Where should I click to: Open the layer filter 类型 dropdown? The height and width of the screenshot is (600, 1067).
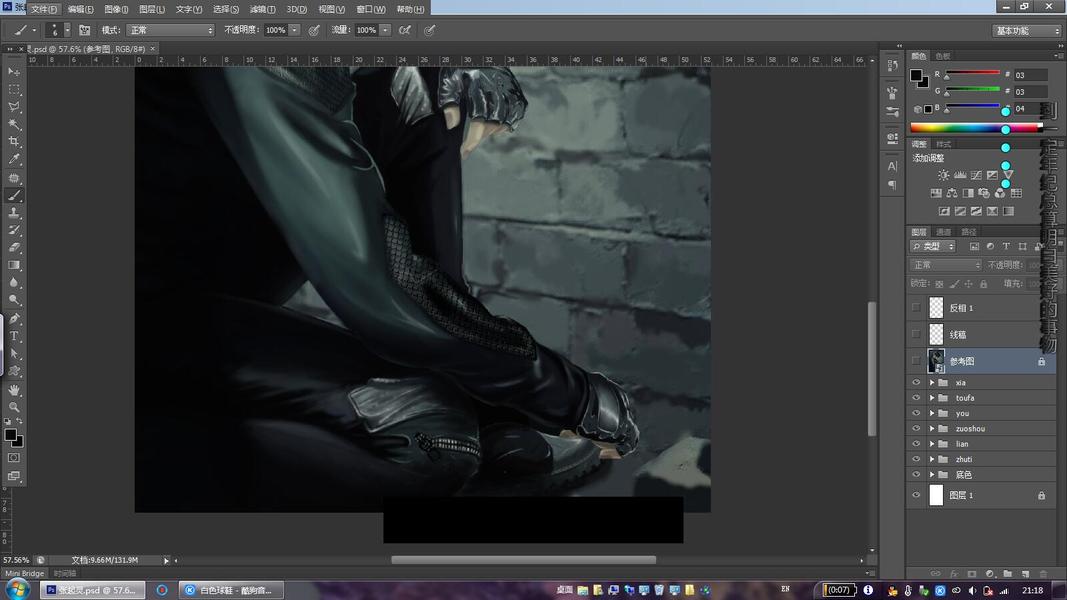[x=933, y=246]
